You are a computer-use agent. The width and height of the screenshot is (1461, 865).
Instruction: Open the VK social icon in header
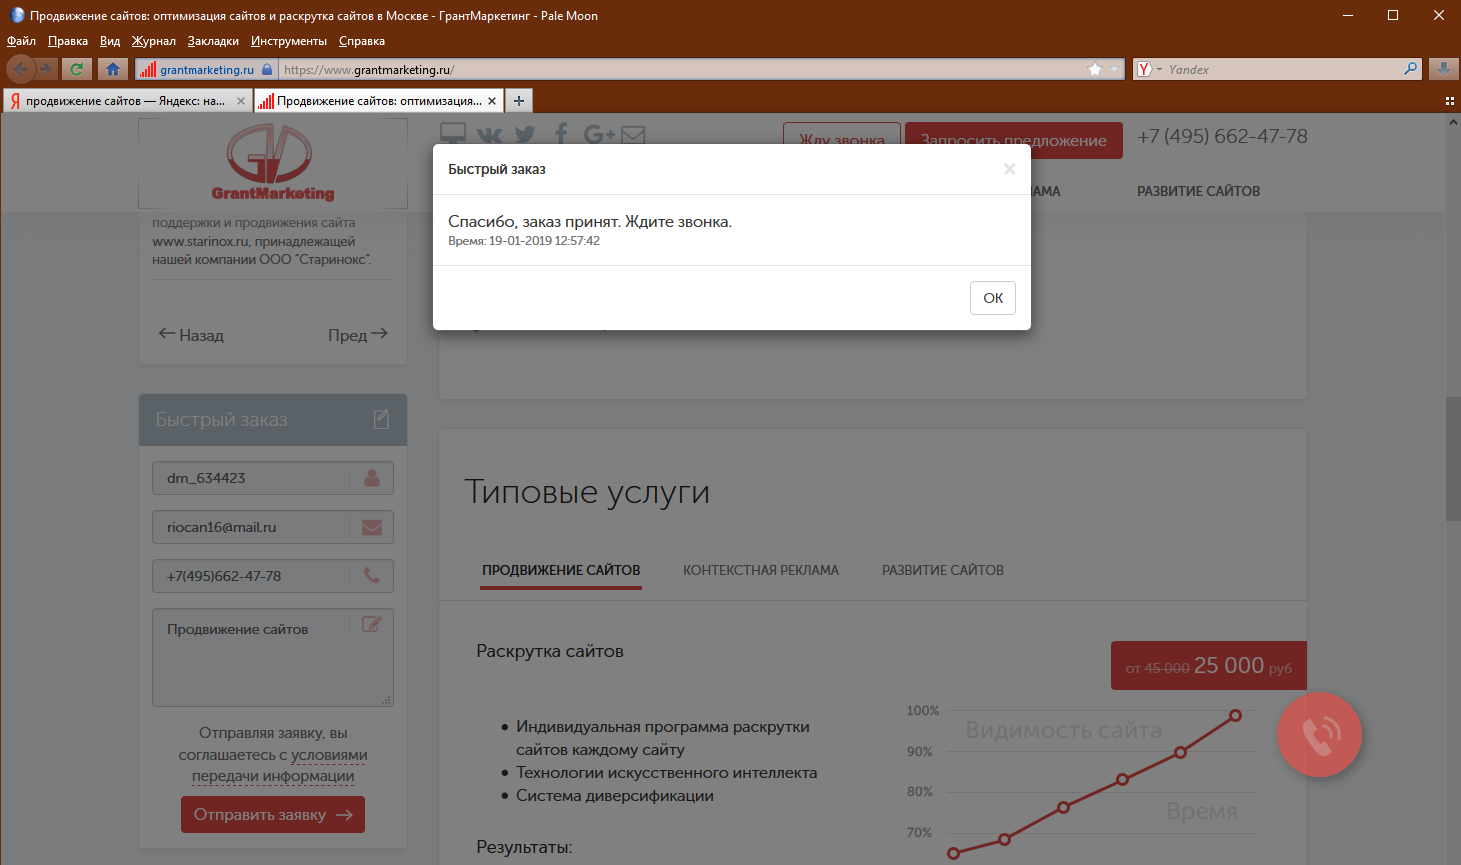490,134
